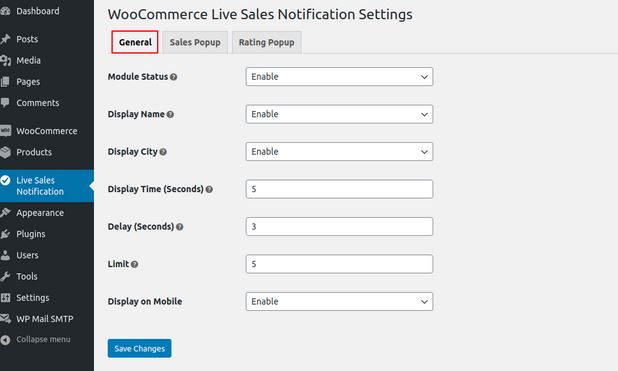Switch to the Sales Popup tab
The image size is (618, 371).
point(195,42)
